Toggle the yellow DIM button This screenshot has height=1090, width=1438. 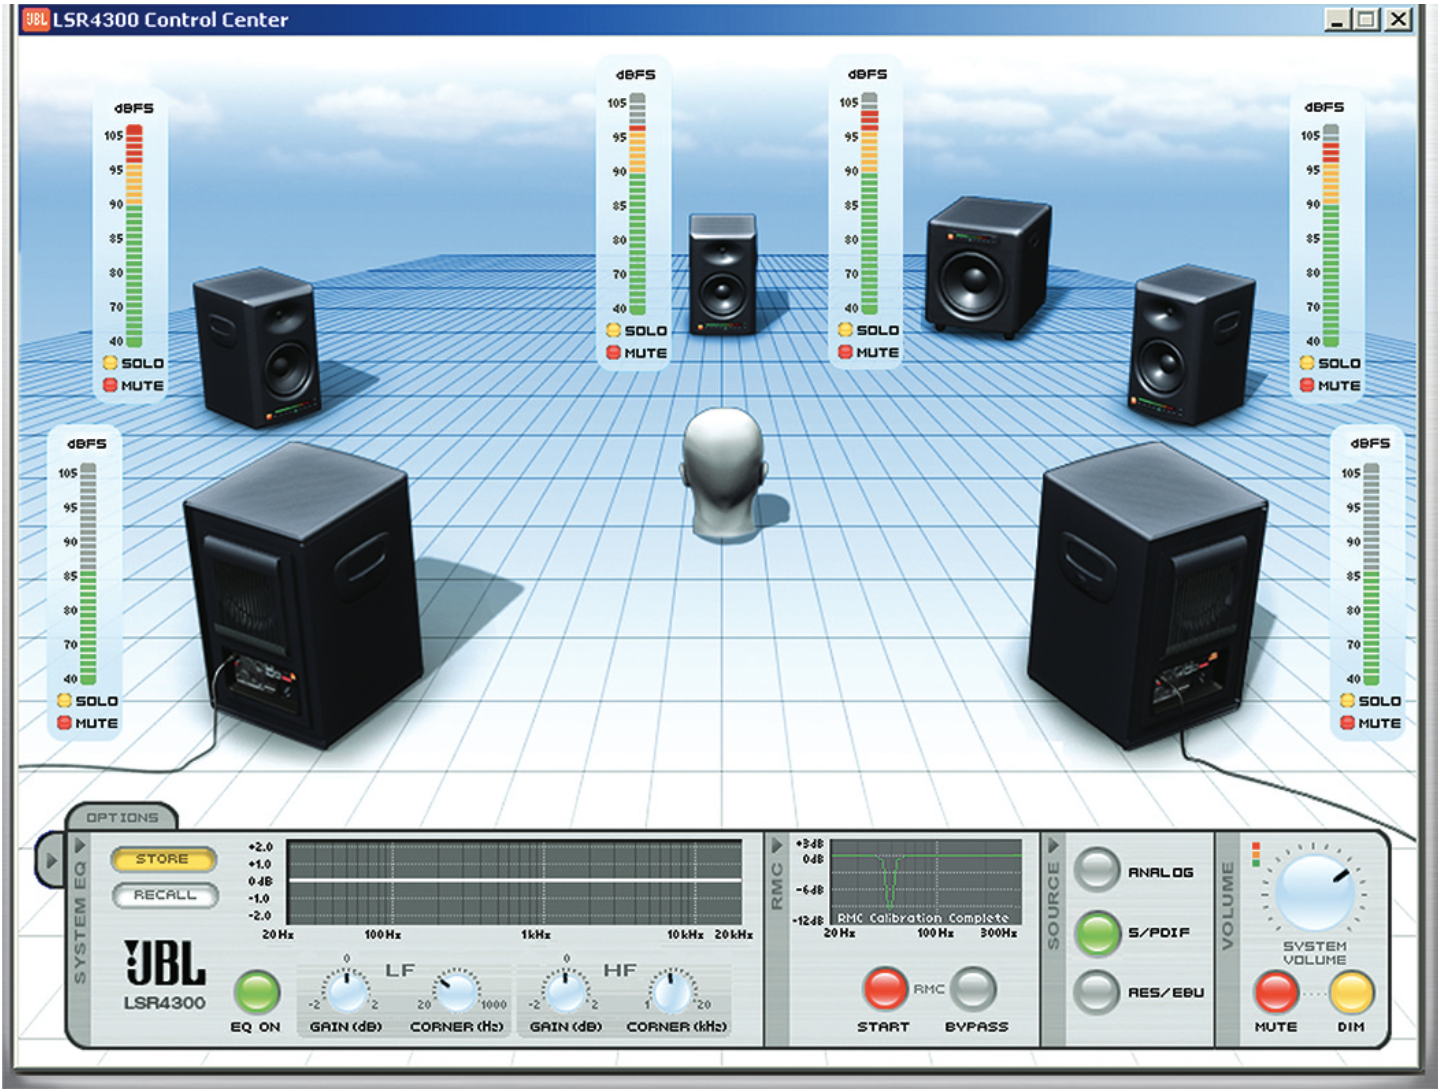pyautogui.click(x=1351, y=992)
